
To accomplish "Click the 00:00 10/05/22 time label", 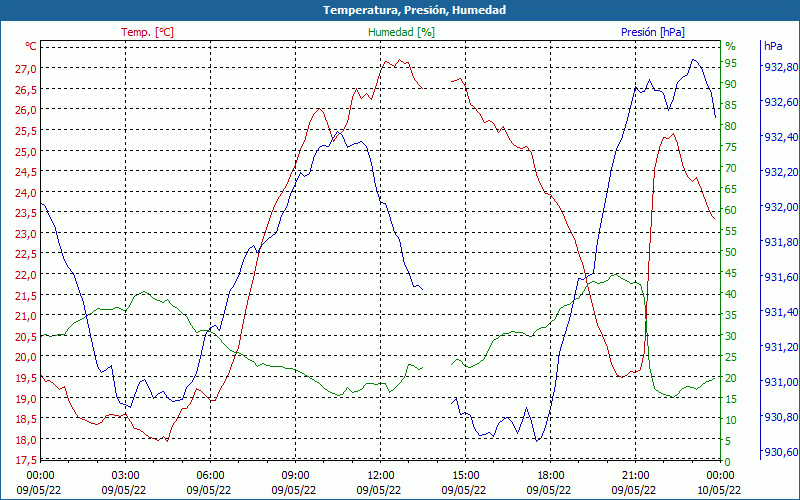I will click(719, 483).
